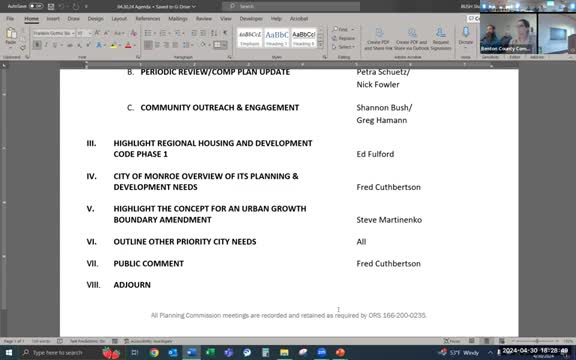The height and width of the screenshot is (360, 576).
Task: Open Zoom app from taskbar
Action: pos(322,353)
